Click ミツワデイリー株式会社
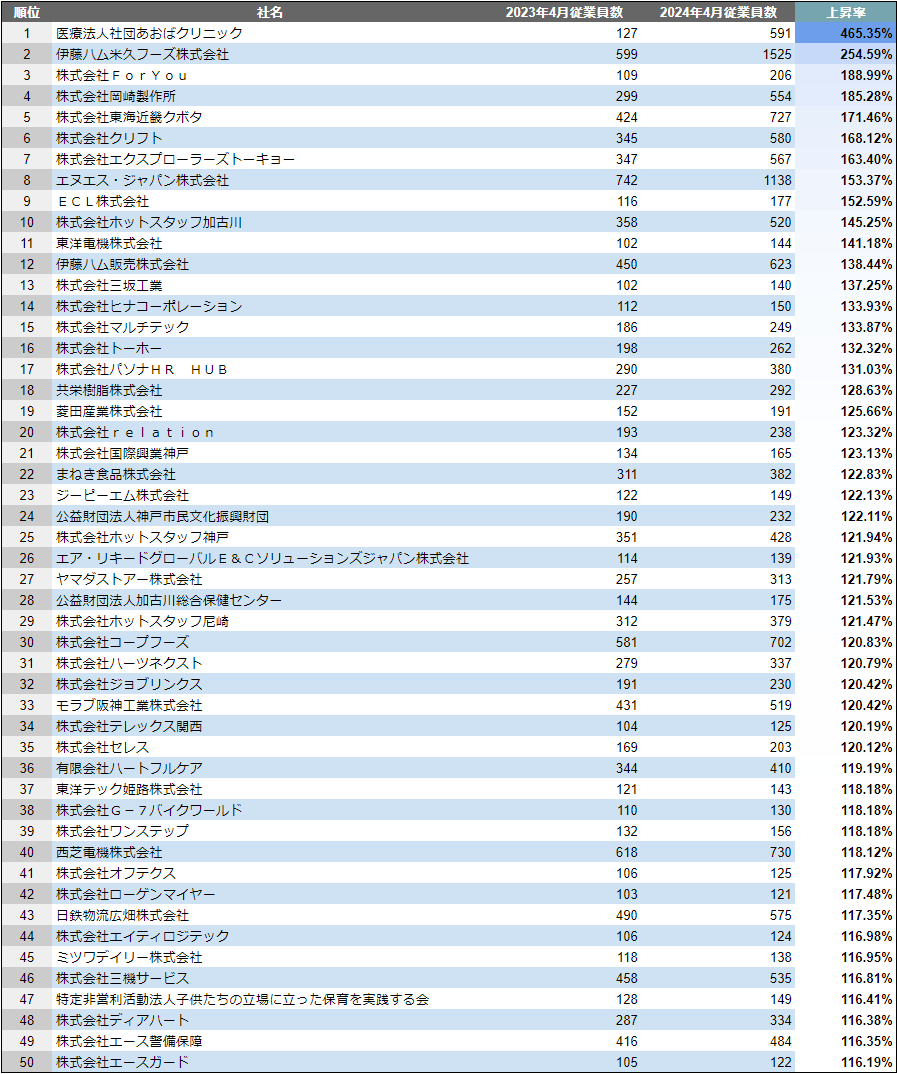 click(129, 957)
